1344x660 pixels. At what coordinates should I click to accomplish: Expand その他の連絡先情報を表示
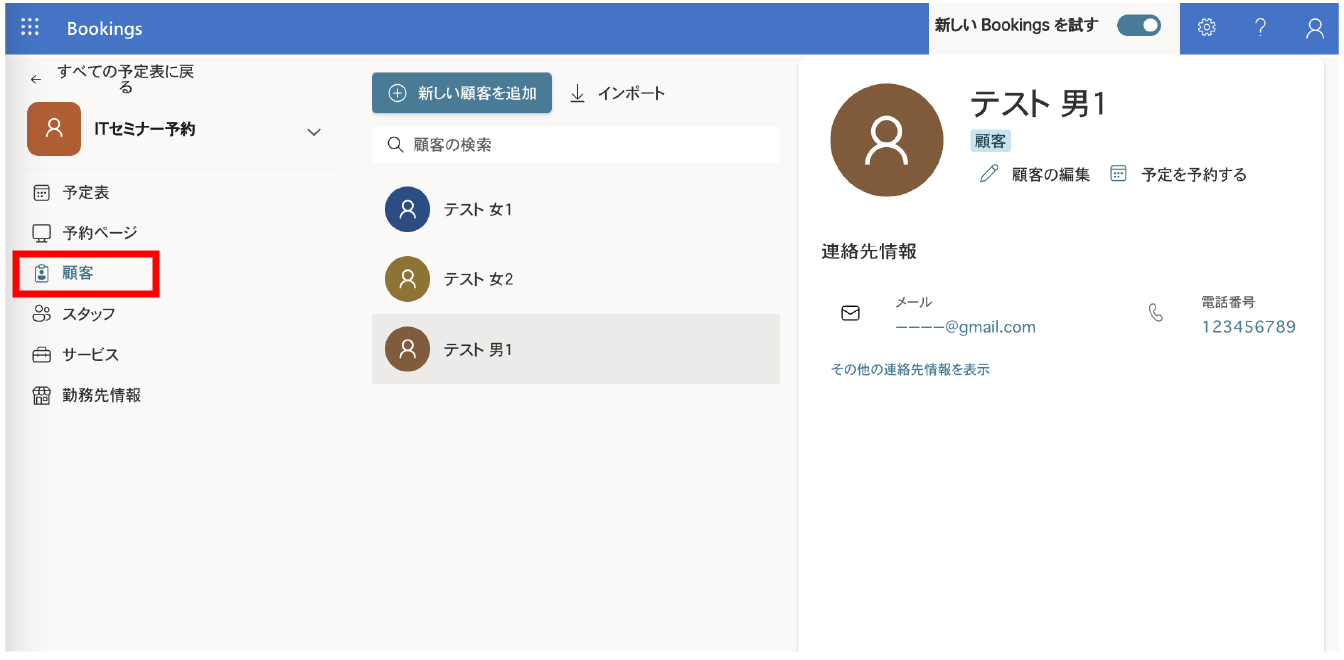910,370
